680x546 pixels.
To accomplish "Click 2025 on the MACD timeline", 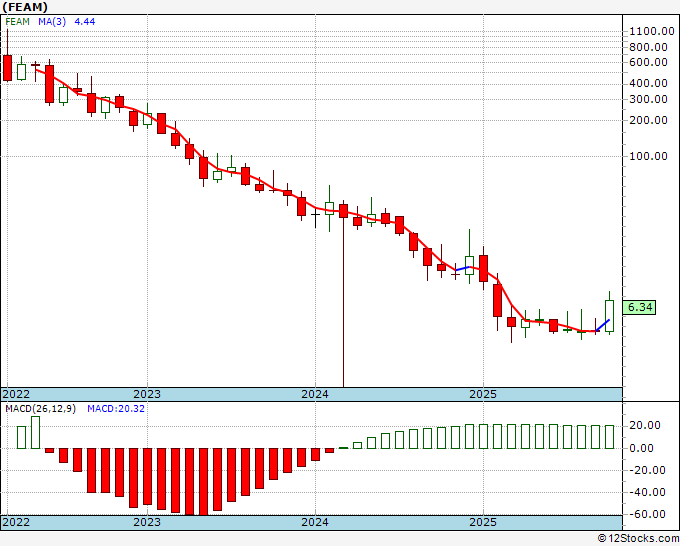I will [483, 522].
